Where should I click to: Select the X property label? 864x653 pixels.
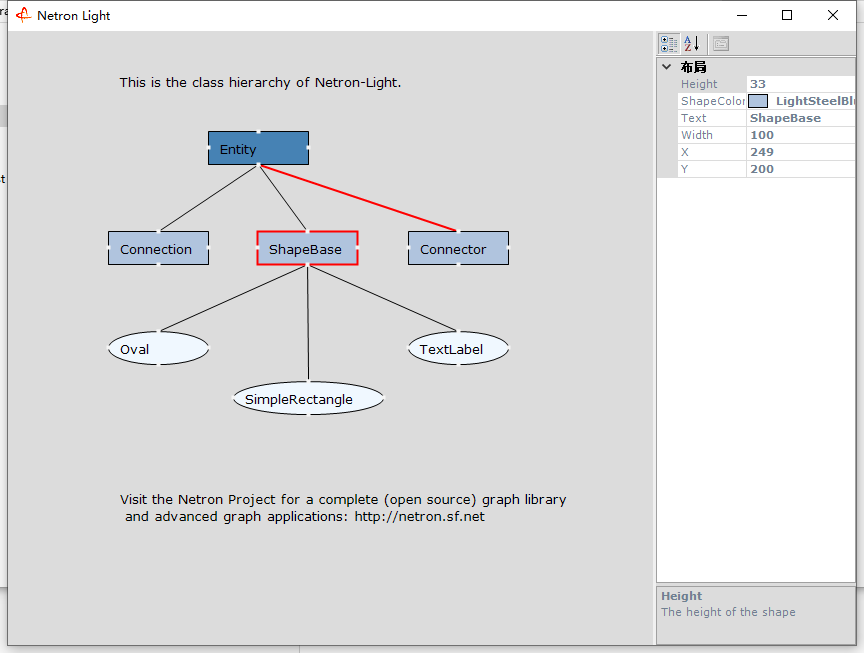coord(685,152)
